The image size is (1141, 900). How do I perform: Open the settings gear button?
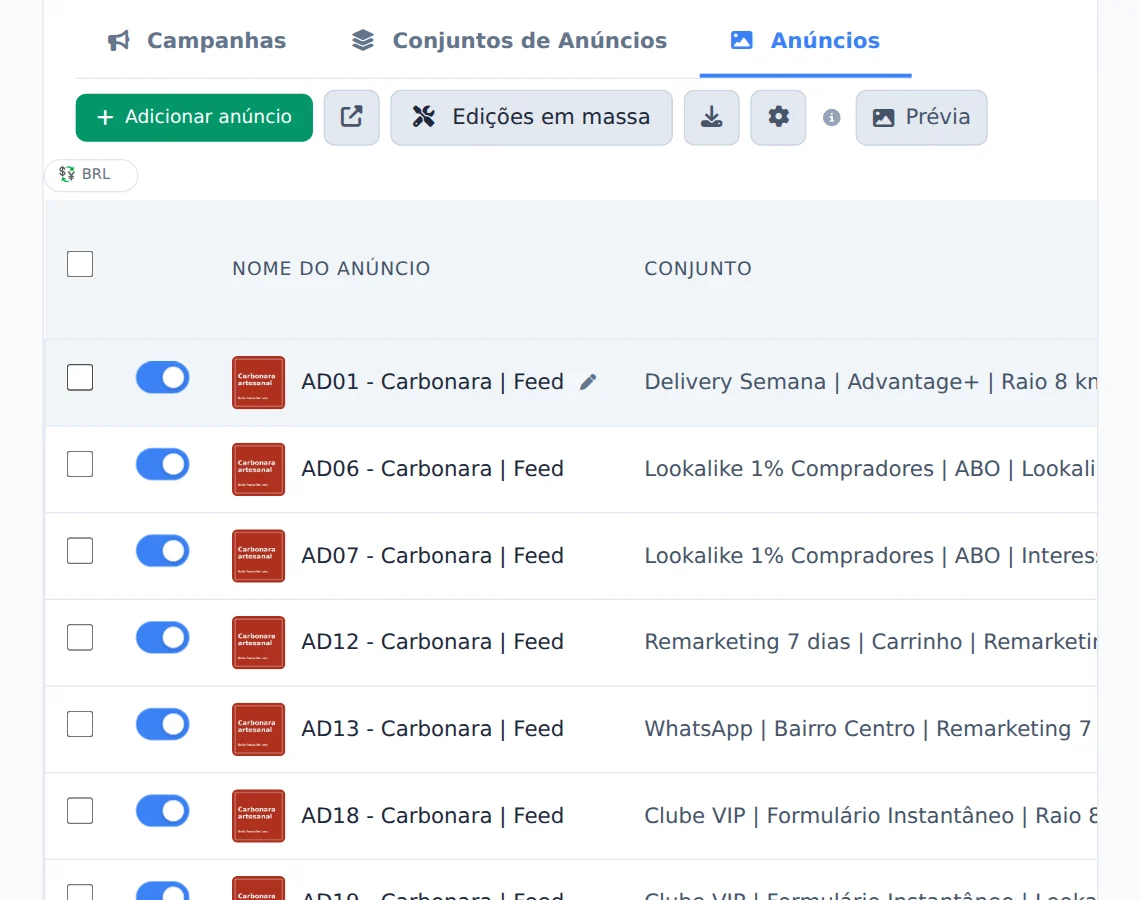(778, 117)
